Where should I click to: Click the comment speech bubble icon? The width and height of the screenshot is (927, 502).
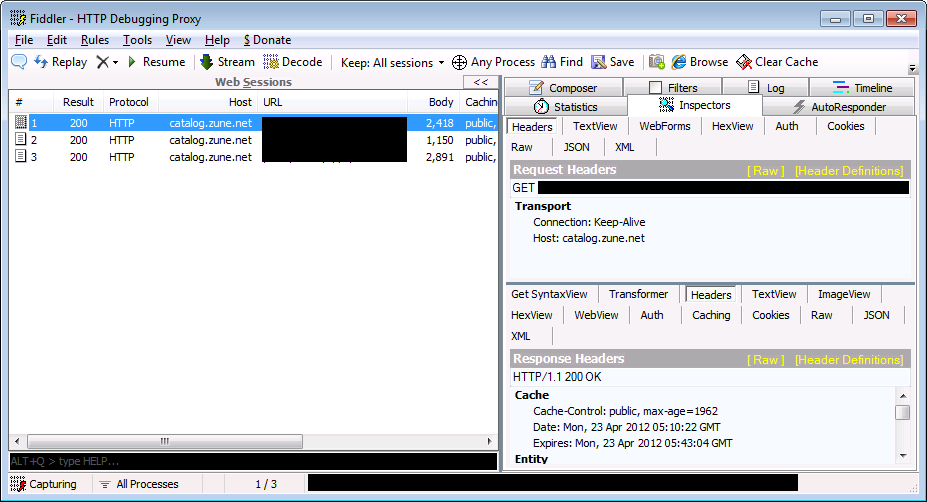[x=19, y=61]
